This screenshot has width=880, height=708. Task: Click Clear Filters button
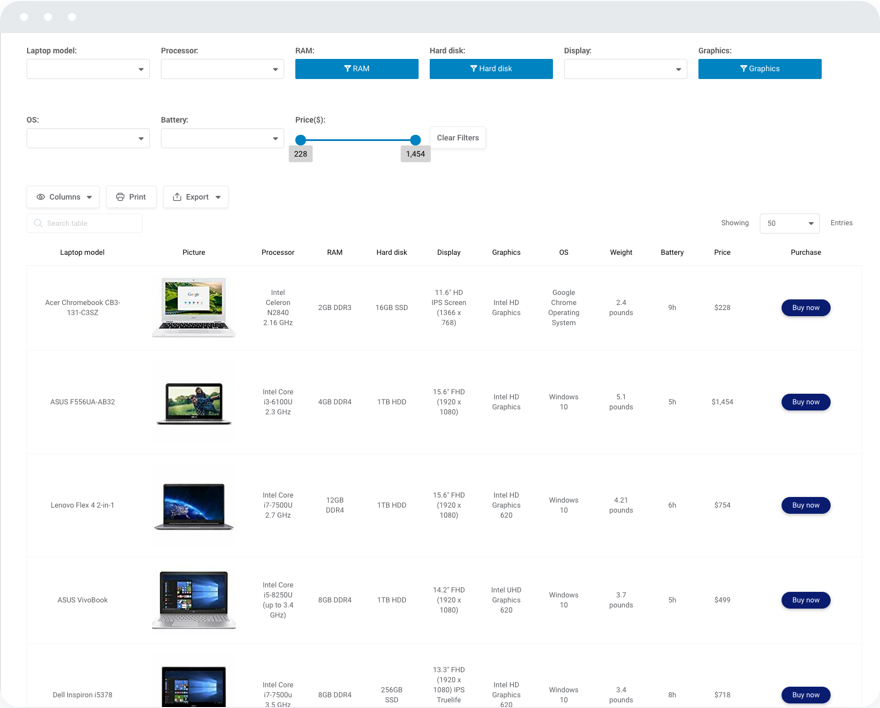click(x=458, y=138)
